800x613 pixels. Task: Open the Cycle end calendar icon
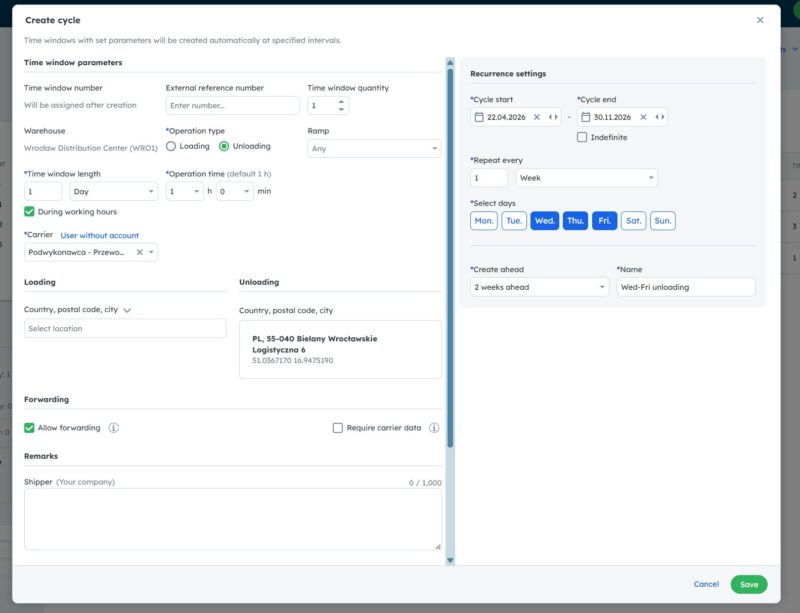(x=586, y=117)
